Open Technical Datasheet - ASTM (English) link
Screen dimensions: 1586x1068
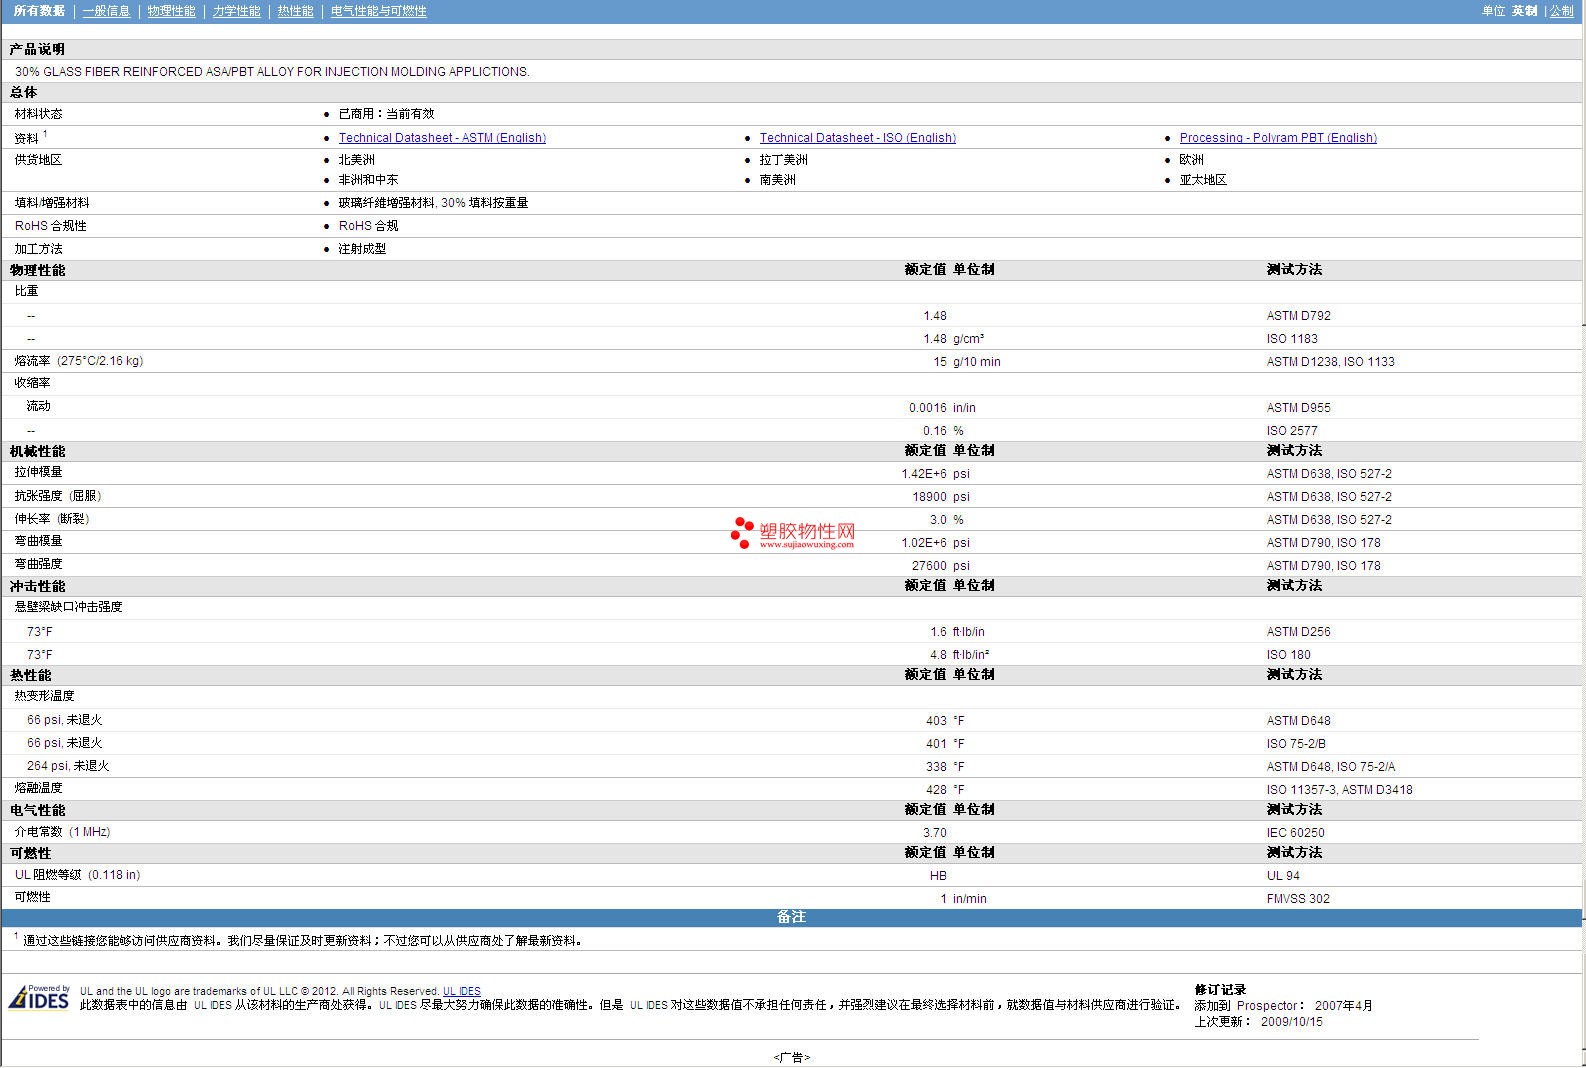point(442,138)
